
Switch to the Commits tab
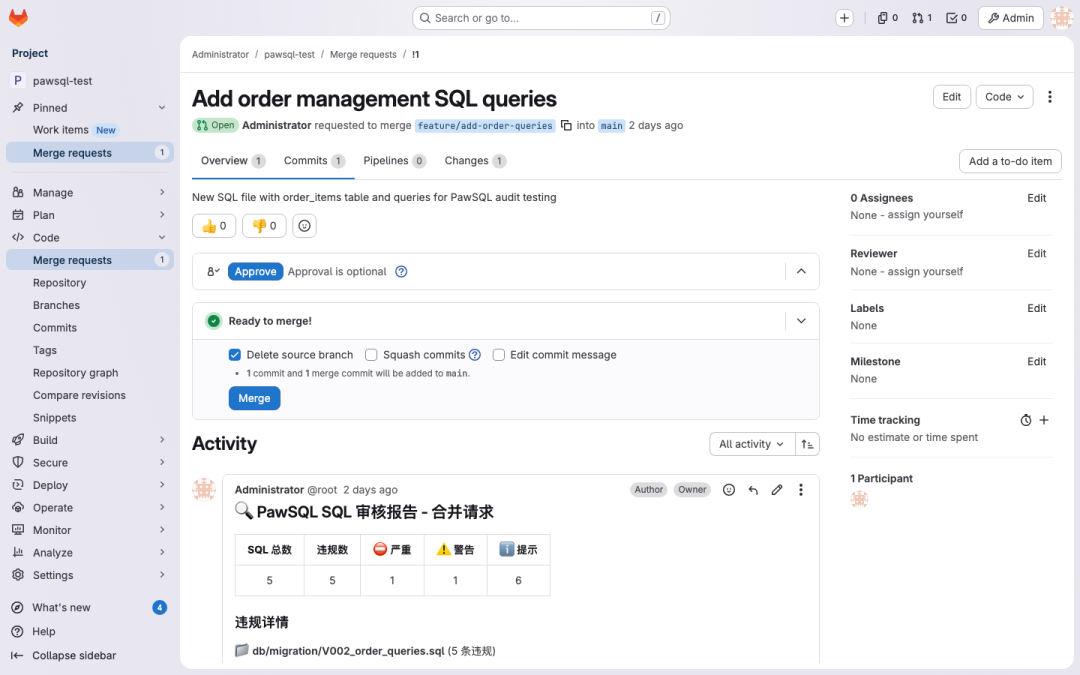[x=314, y=161]
